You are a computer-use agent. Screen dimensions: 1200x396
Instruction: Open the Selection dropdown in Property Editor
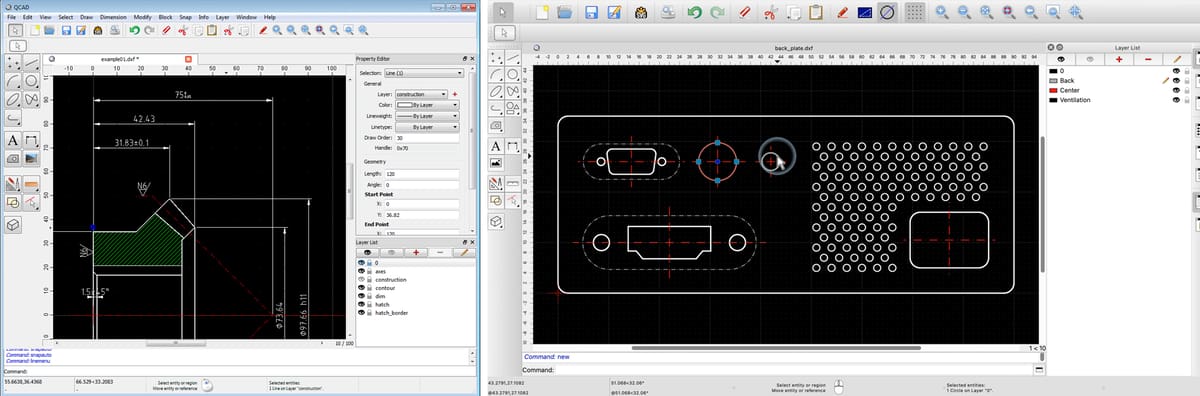pos(423,73)
